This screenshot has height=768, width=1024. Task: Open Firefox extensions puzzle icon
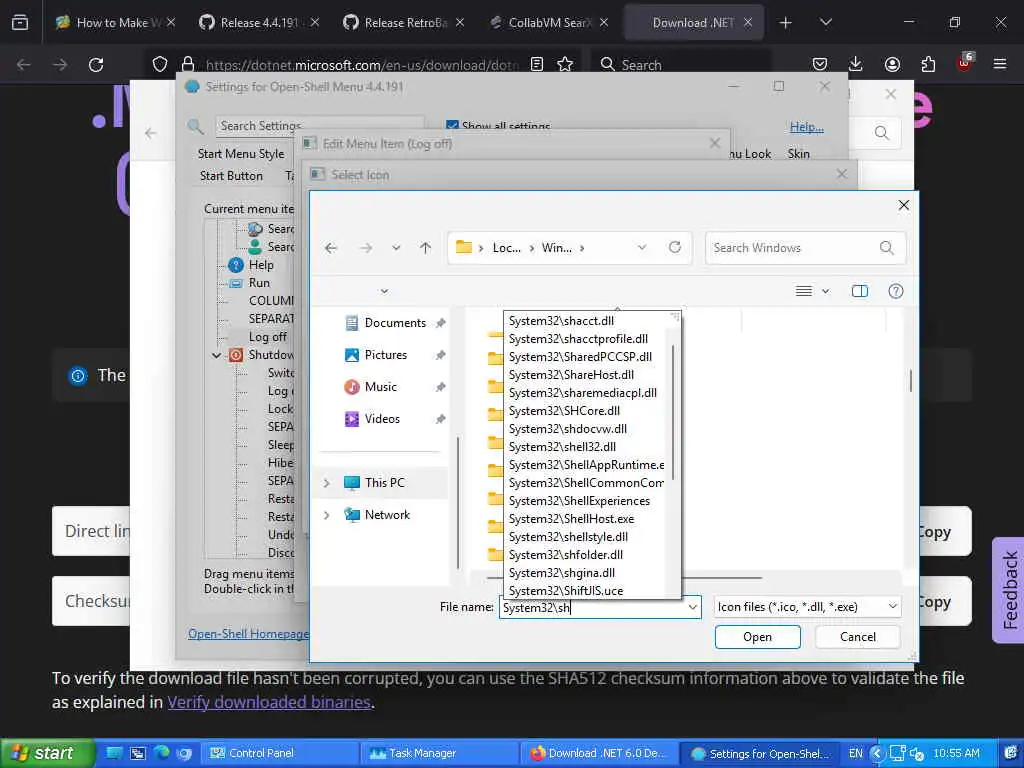click(928, 64)
